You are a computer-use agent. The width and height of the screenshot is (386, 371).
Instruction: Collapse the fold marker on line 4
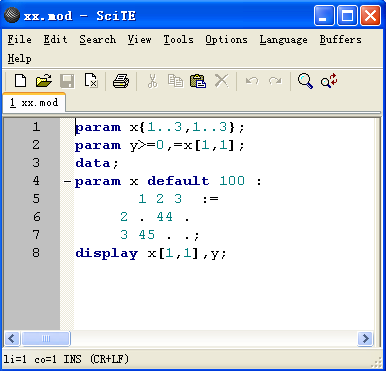(67, 181)
